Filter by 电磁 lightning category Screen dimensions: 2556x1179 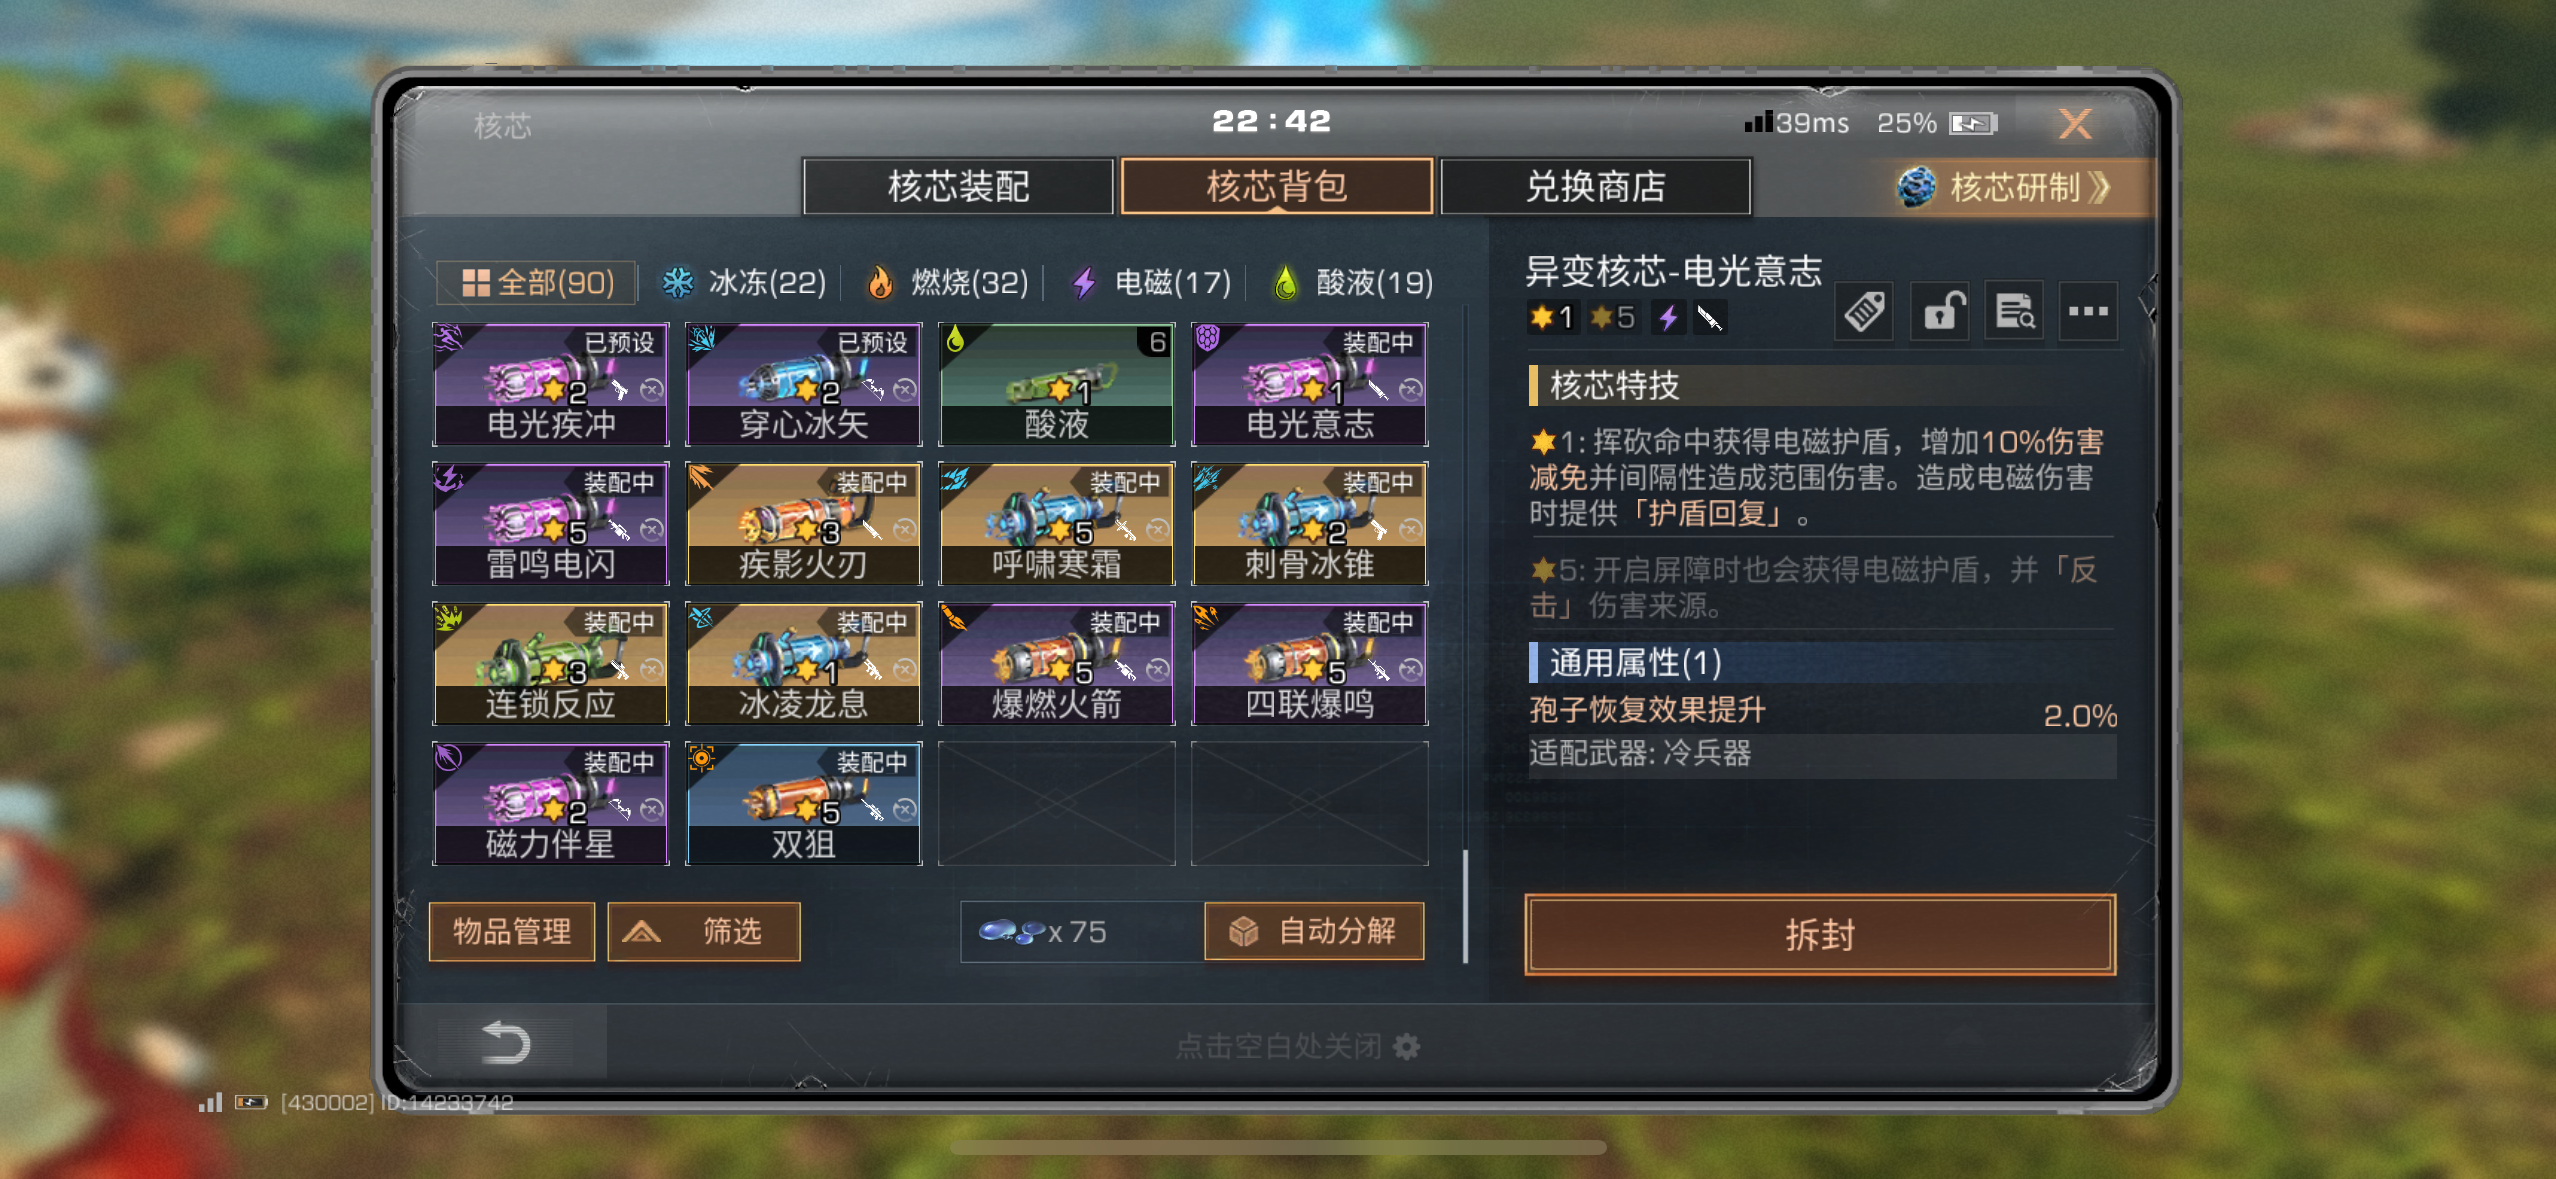click(x=1150, y=283)
